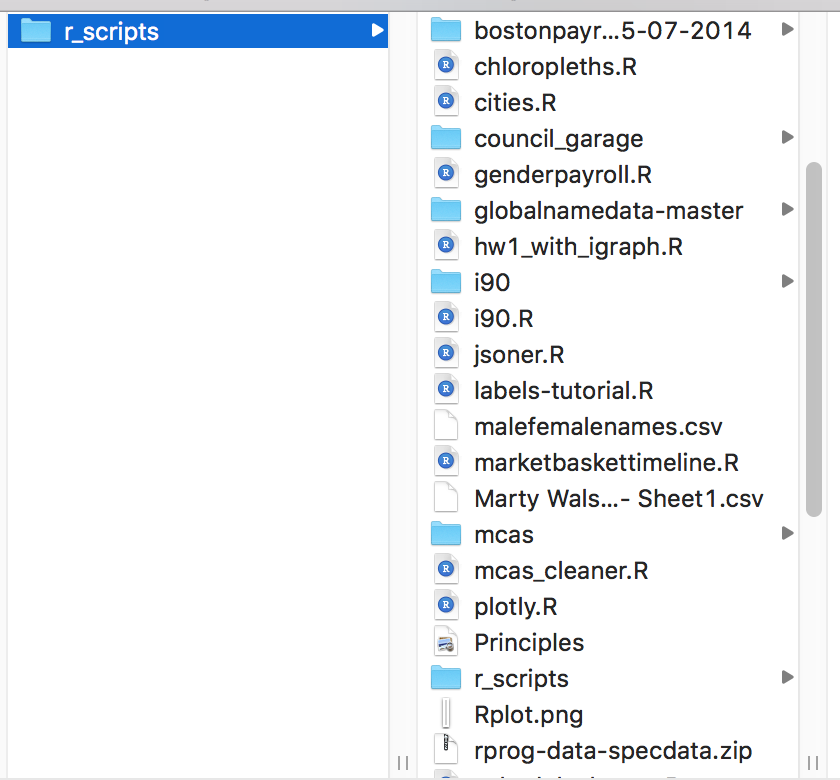Image resolution: width=840 pixels, height=780 pixels.
Task: Select hw1_with_igraph.R in the file list
Action: click(x=578, y=247)
